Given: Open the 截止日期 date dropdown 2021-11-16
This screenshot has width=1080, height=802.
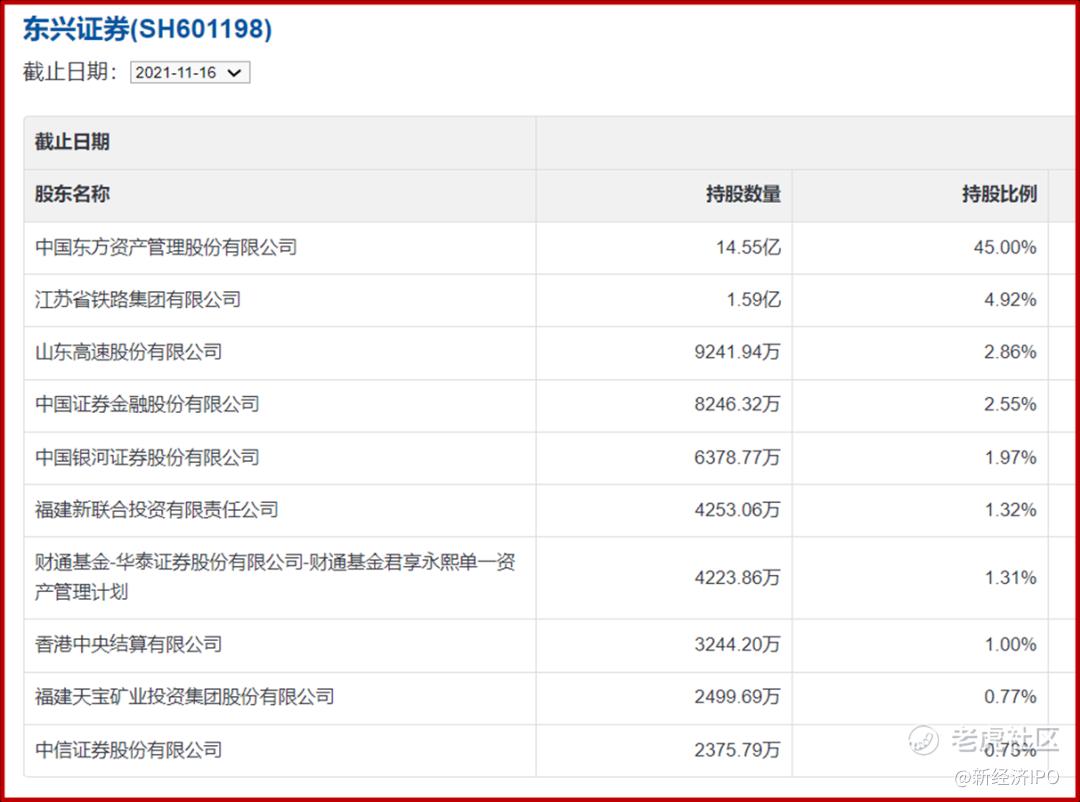Looking at the screenshot, I should (190, 72).
